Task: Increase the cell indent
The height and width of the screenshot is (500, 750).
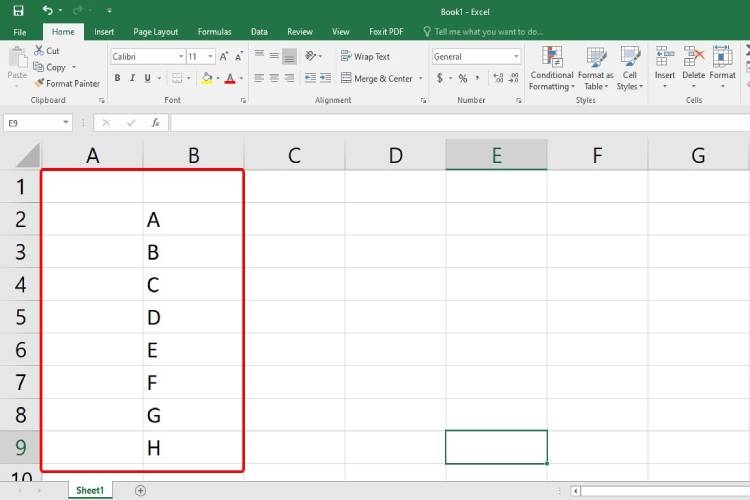Action: [x=325, y=78]
